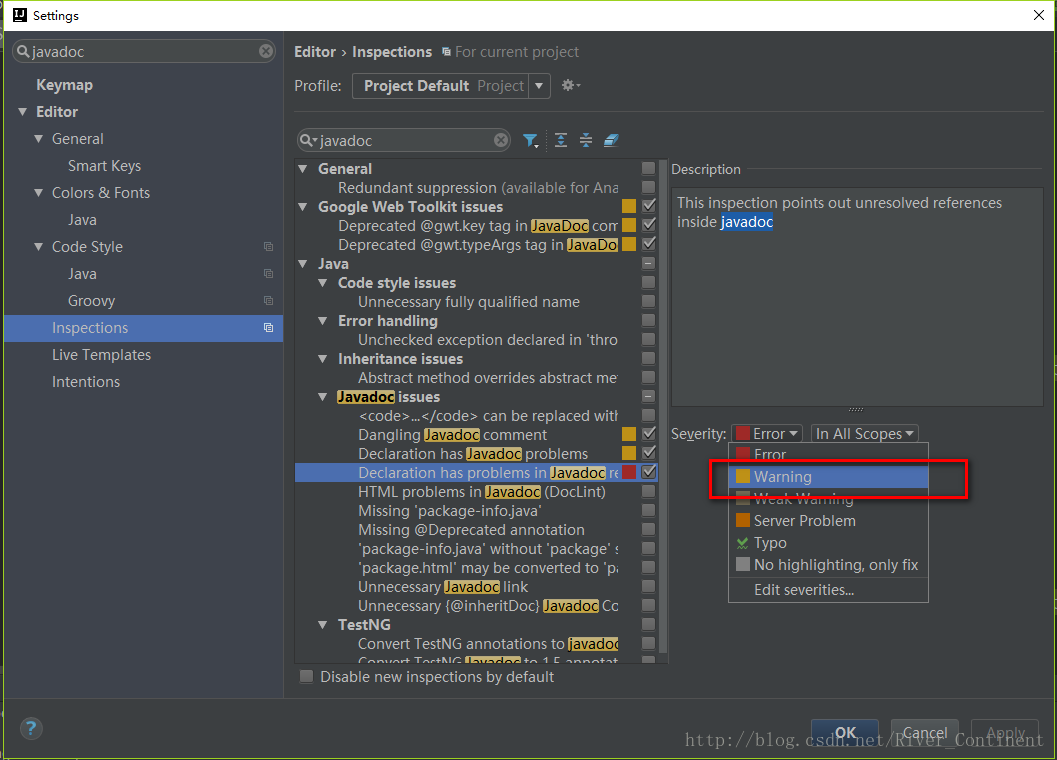This screenshot has height=760, width=1057.
Task: Open the In All Scopes dropdown
Action: click(x=864, y=434)
